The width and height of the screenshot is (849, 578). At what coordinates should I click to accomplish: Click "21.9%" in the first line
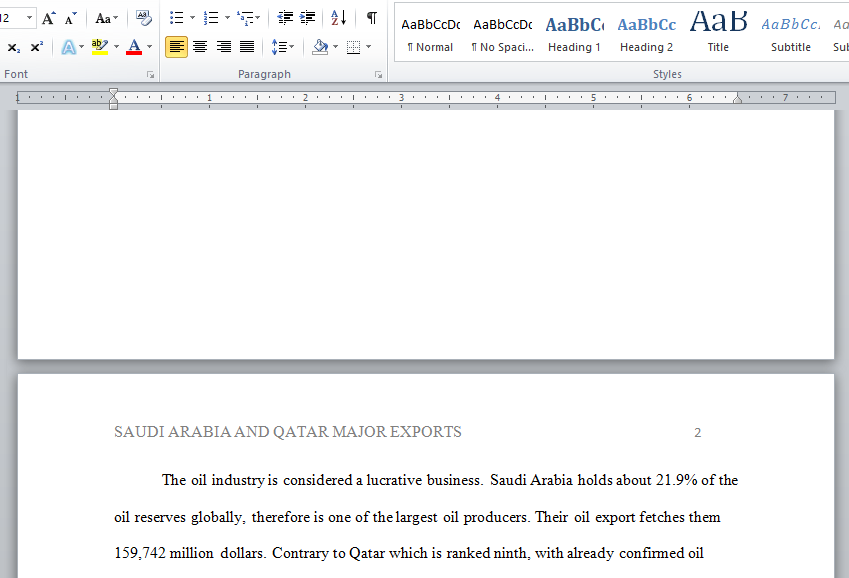tap(676, 480)
